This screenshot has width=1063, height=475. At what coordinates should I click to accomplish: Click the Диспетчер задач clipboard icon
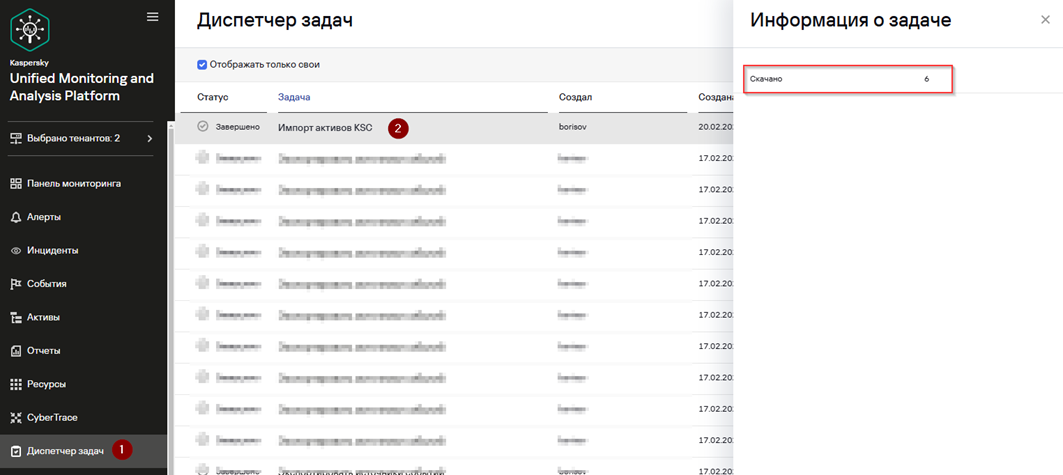pyautogui.click(x=17, y=451)
